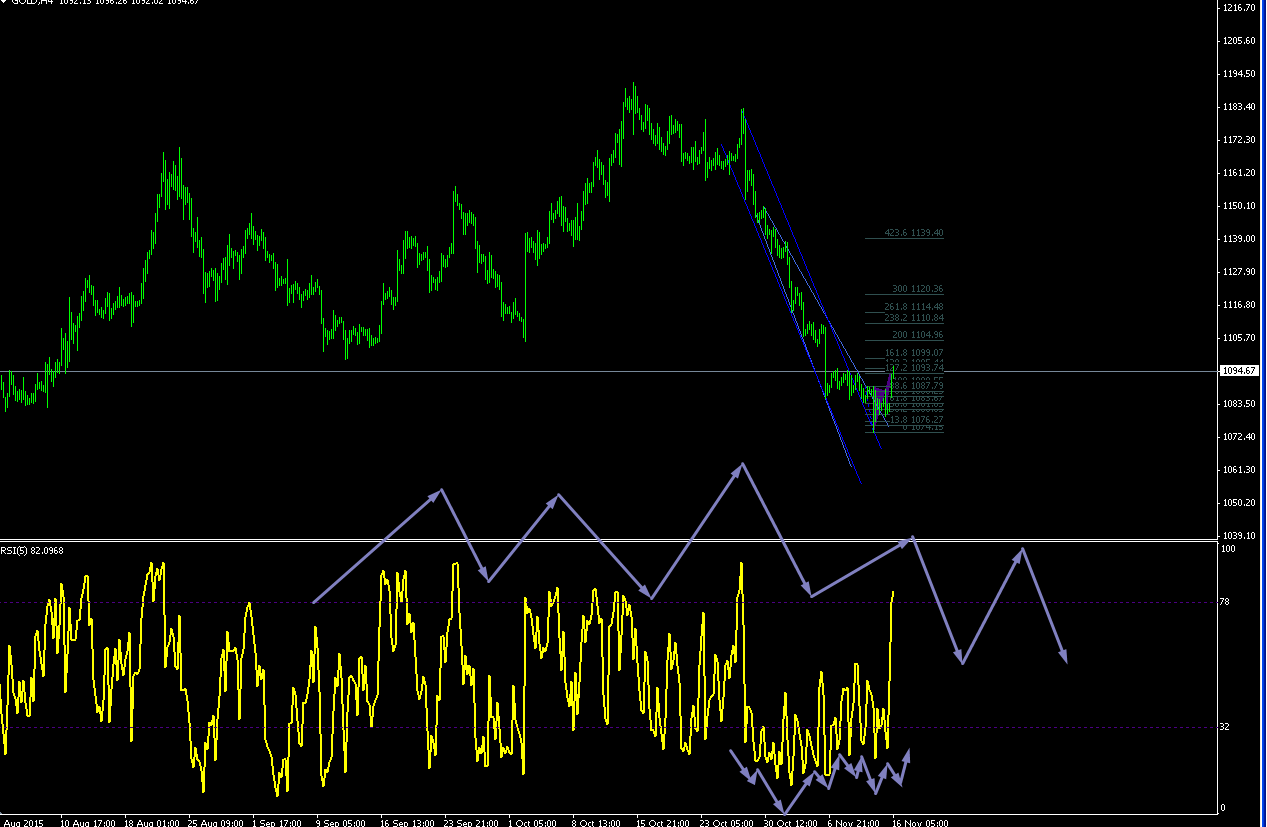Click the 1116.80 price axis label

(1241, 304)
